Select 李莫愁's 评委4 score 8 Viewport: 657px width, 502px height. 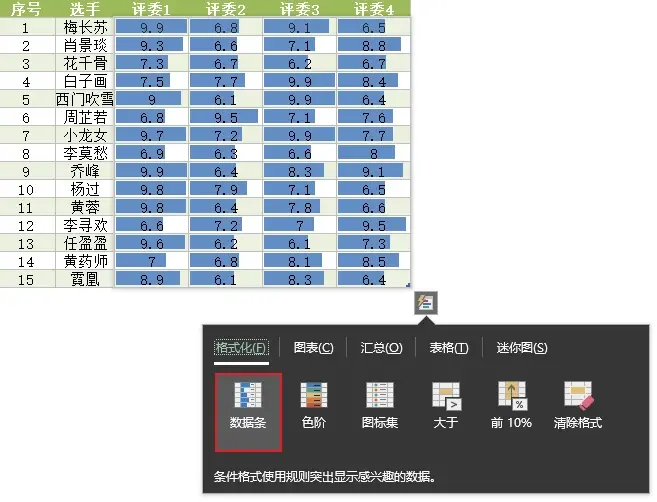tap(374, 153)
